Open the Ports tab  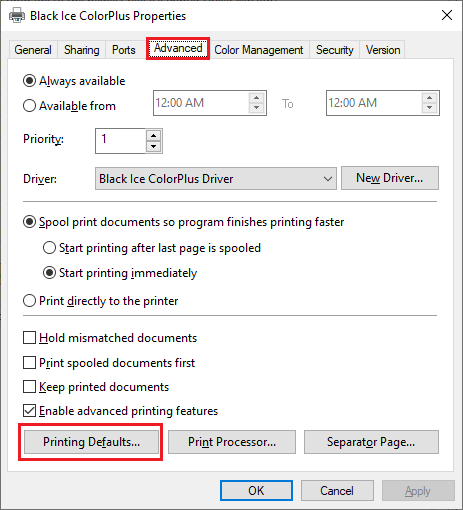[x=124, y=50]
